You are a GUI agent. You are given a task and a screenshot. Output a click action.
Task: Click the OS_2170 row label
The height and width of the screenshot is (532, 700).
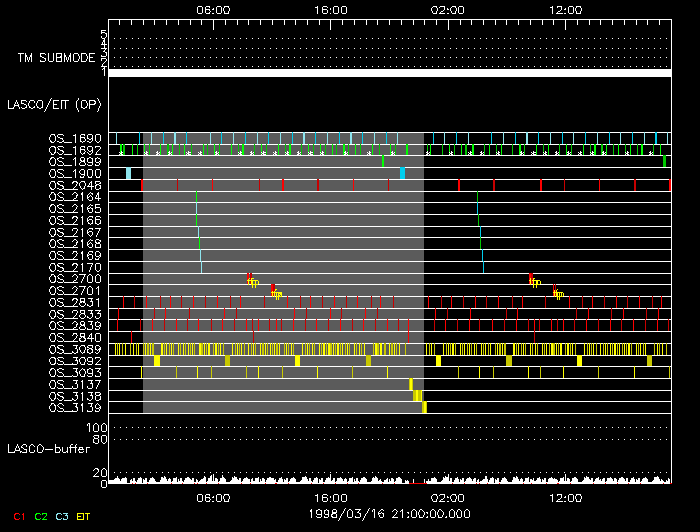[x=75, y=267]
